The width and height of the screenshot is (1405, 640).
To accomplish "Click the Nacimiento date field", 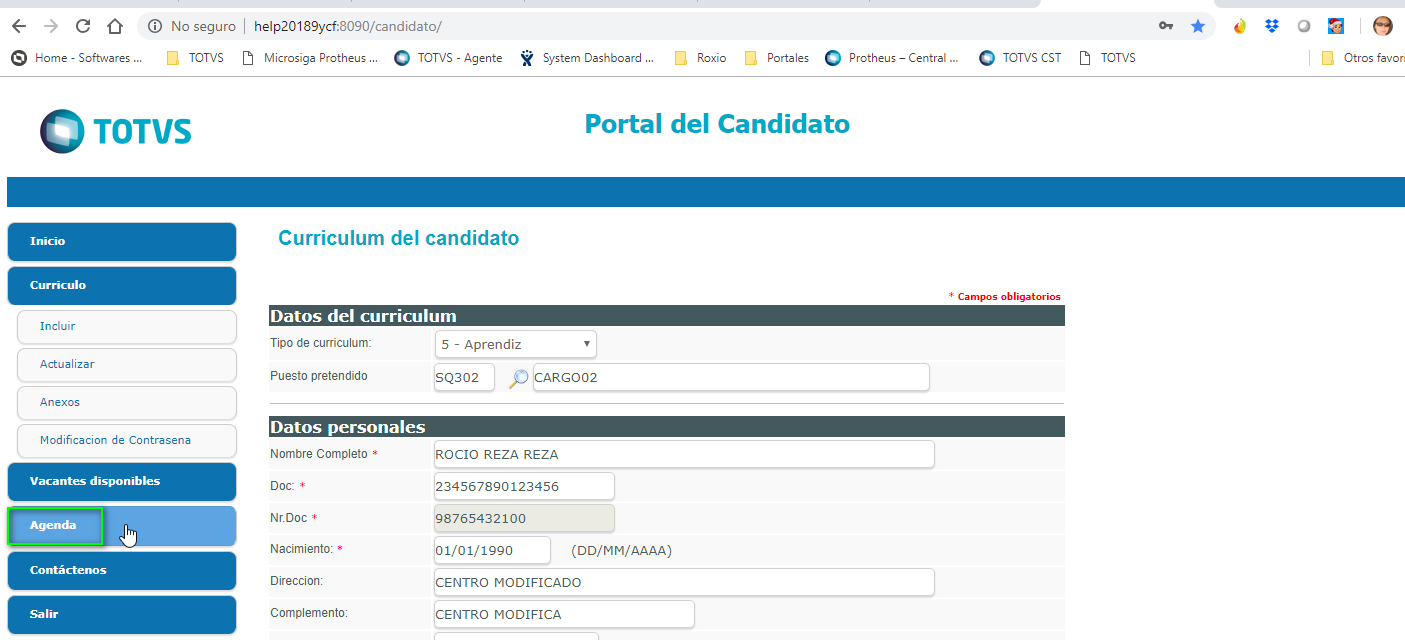I will point(492,550).
